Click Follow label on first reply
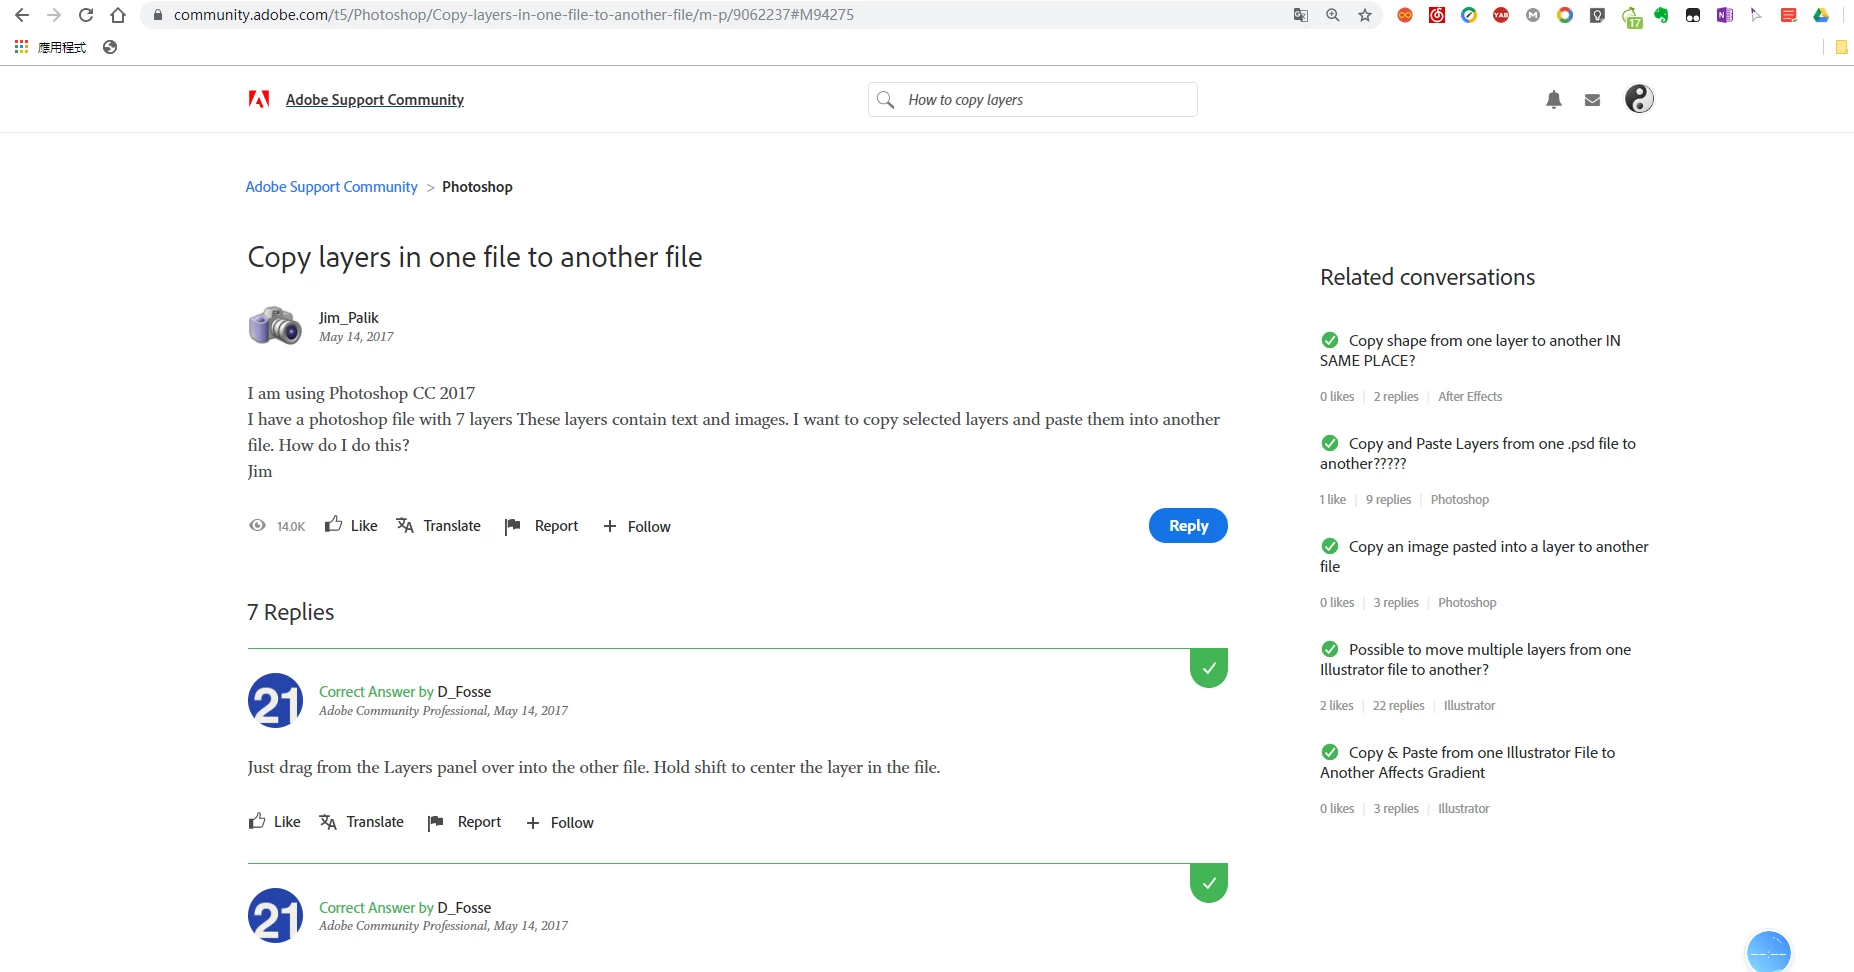This screenshot has width=1854, height=972. [x=572, y=823]
